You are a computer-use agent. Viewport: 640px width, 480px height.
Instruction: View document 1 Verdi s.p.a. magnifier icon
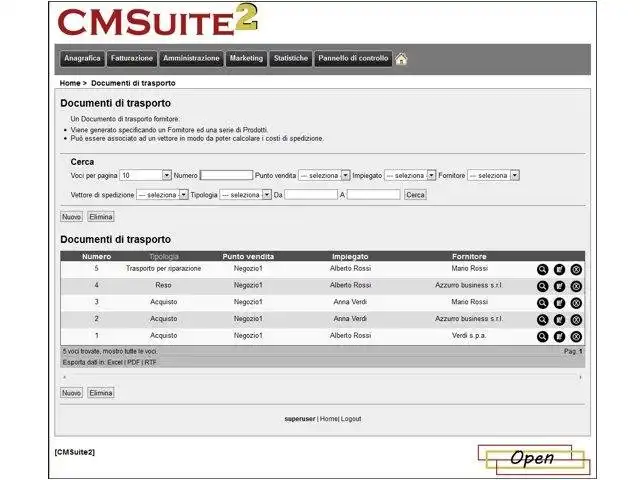542,336
